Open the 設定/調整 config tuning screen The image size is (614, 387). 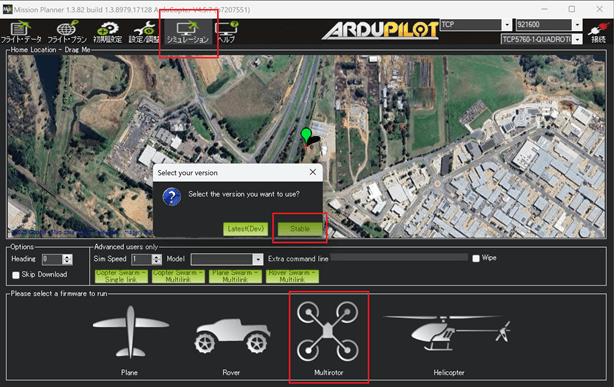pos(144,32)
